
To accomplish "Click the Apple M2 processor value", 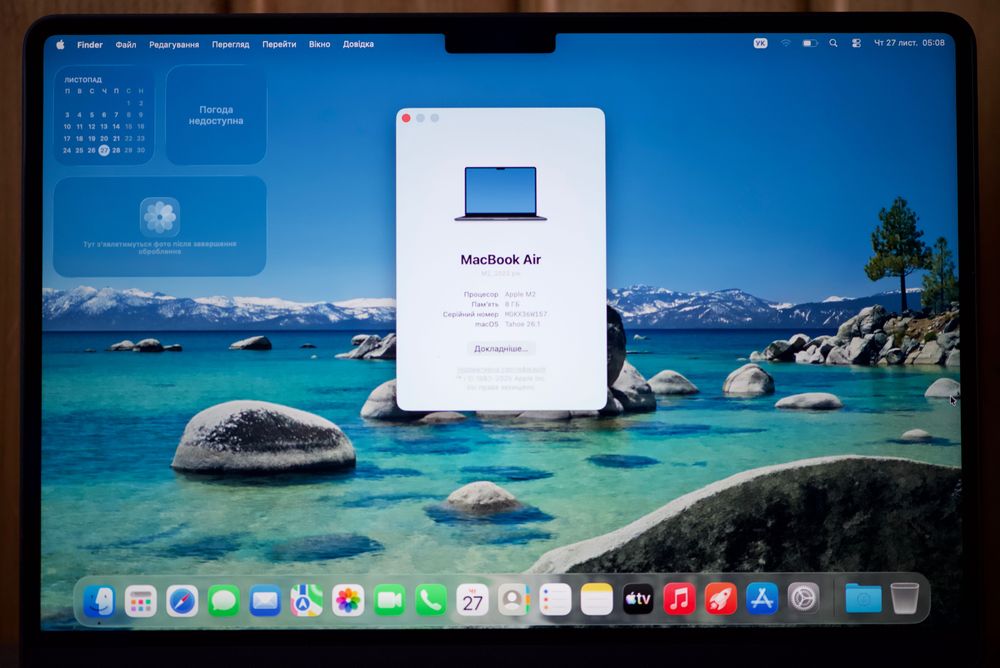I will click(x=520, y=294).
